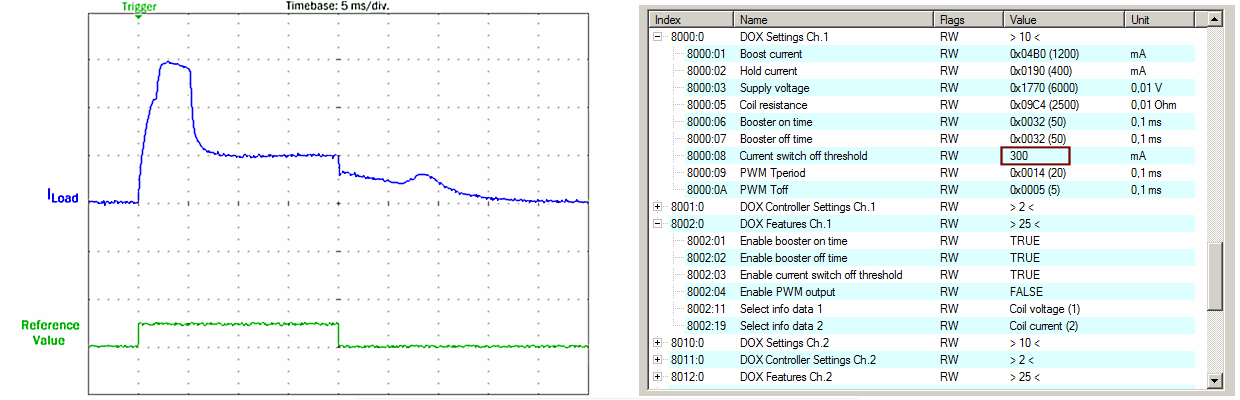Screen dimensions: 1240x400
Task: Collapse the 8000:0 DOX Settings Ch.1 node
Action: tap(658, 37)
